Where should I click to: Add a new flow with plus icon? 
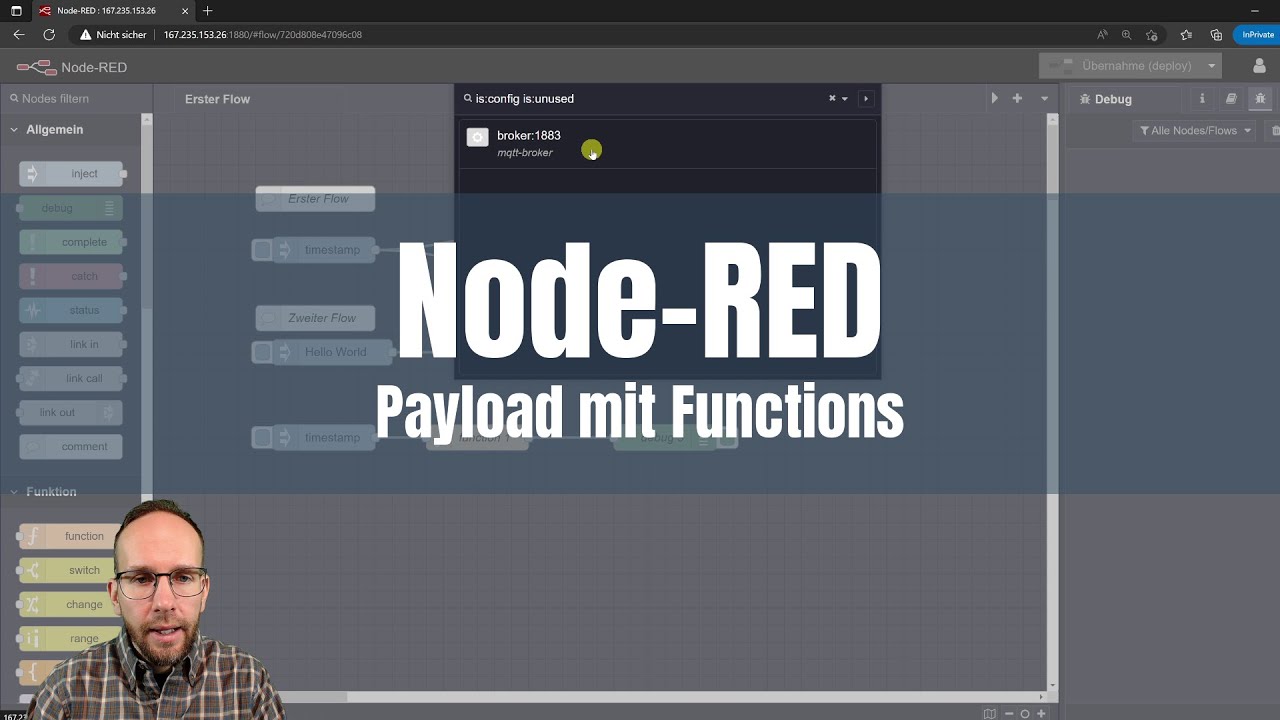[x=1017, y=98]
